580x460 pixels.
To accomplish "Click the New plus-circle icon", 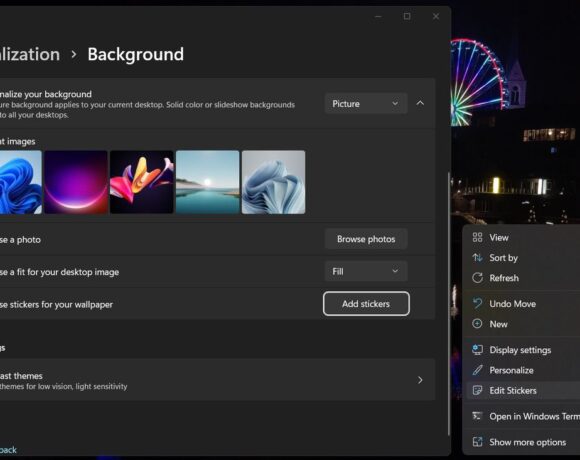I will click(x=477, y=324).
